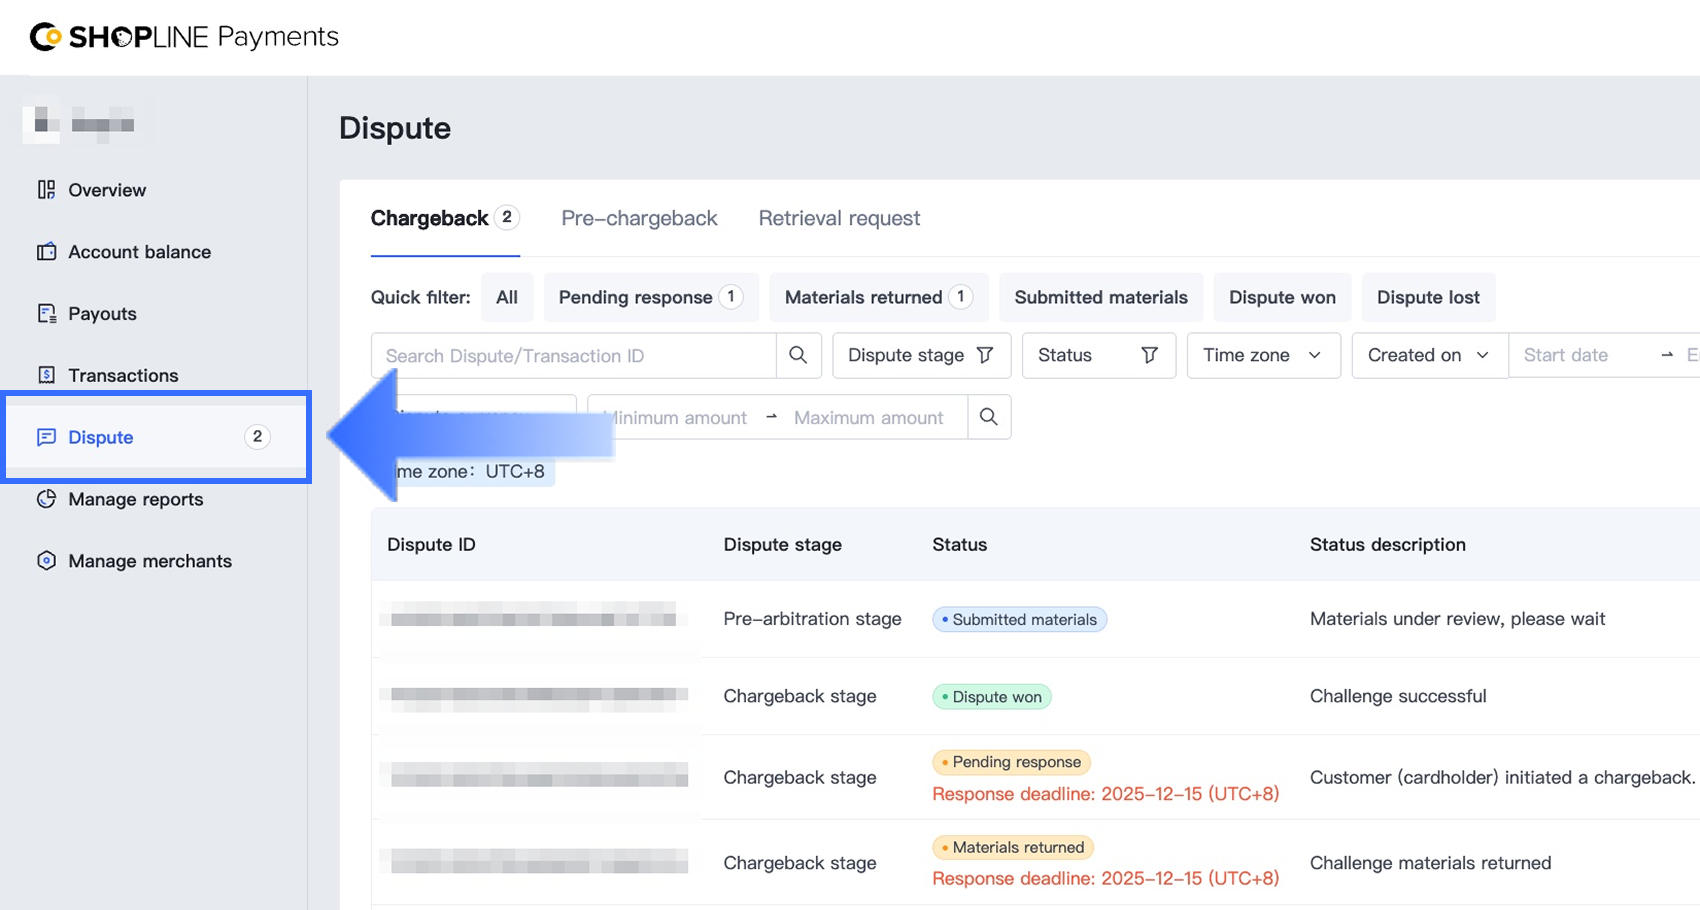Filter by Materials returned

tap(877, 297)
